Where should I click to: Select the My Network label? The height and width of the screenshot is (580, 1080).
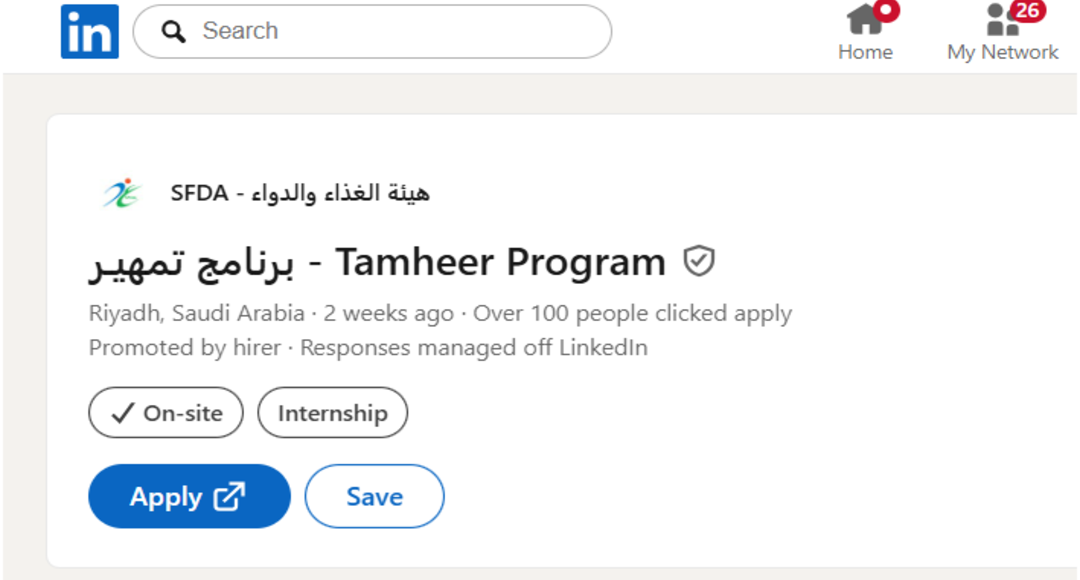[1002, 52]
